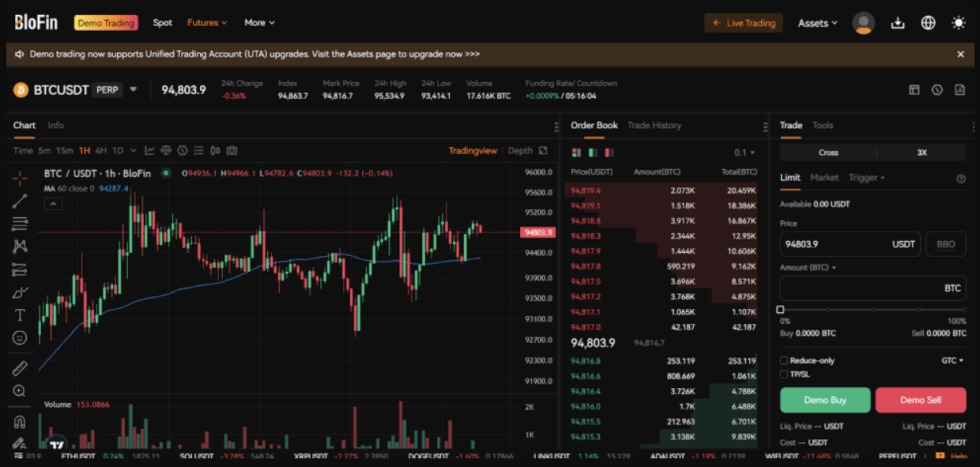Enable the TP/SL checkbox

[784, 374]
